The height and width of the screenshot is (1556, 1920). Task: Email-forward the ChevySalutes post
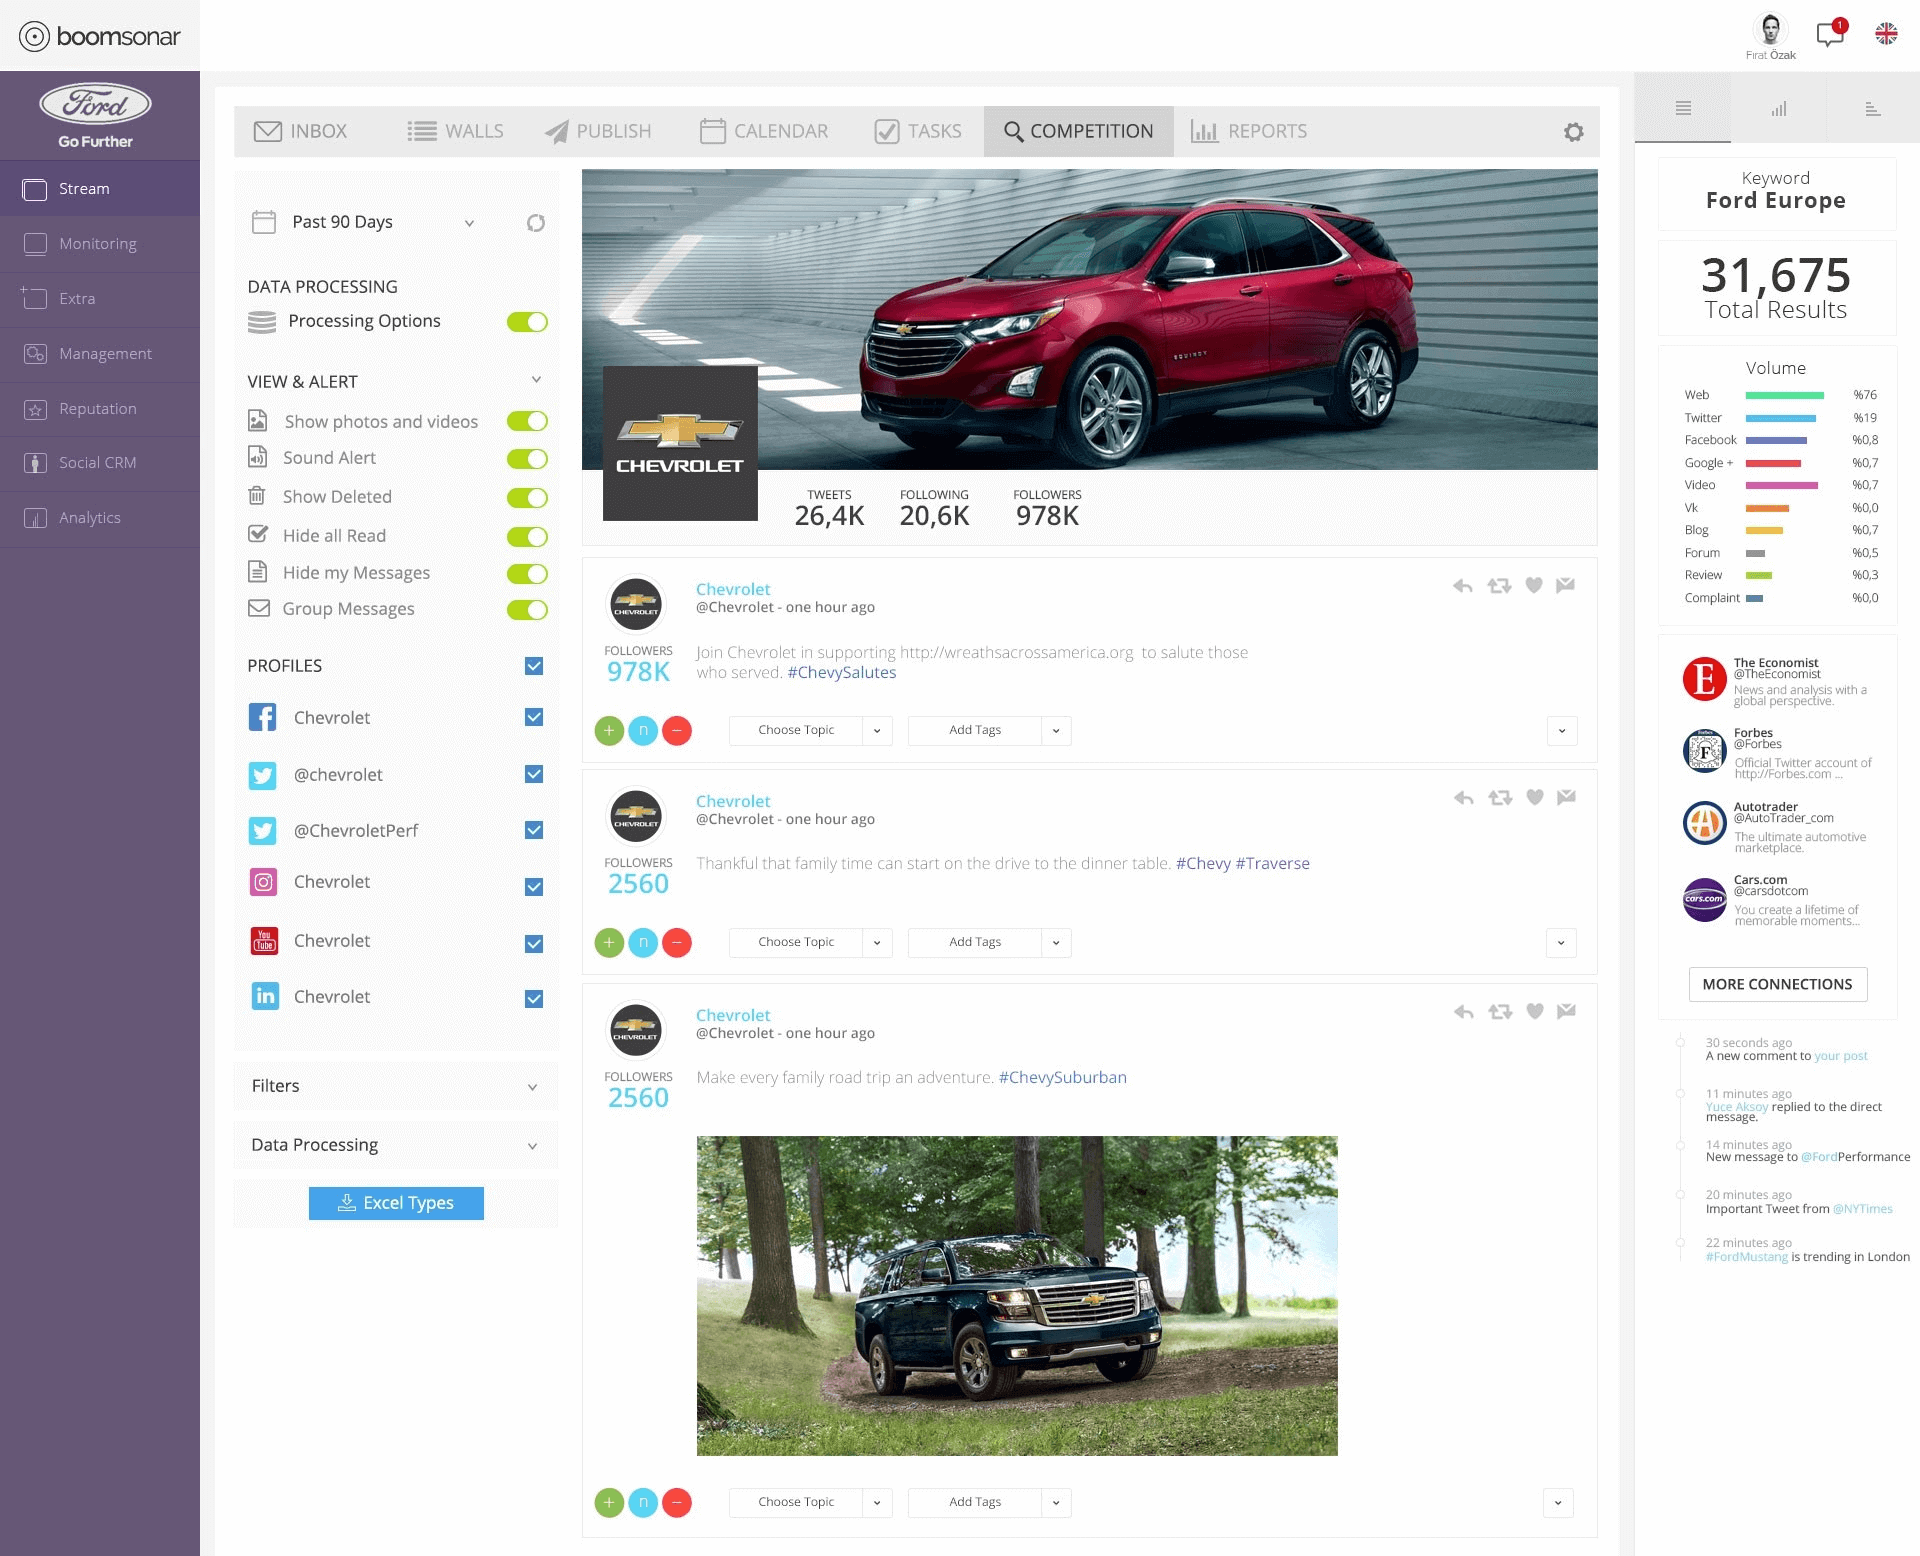[x=1566, y=585]
